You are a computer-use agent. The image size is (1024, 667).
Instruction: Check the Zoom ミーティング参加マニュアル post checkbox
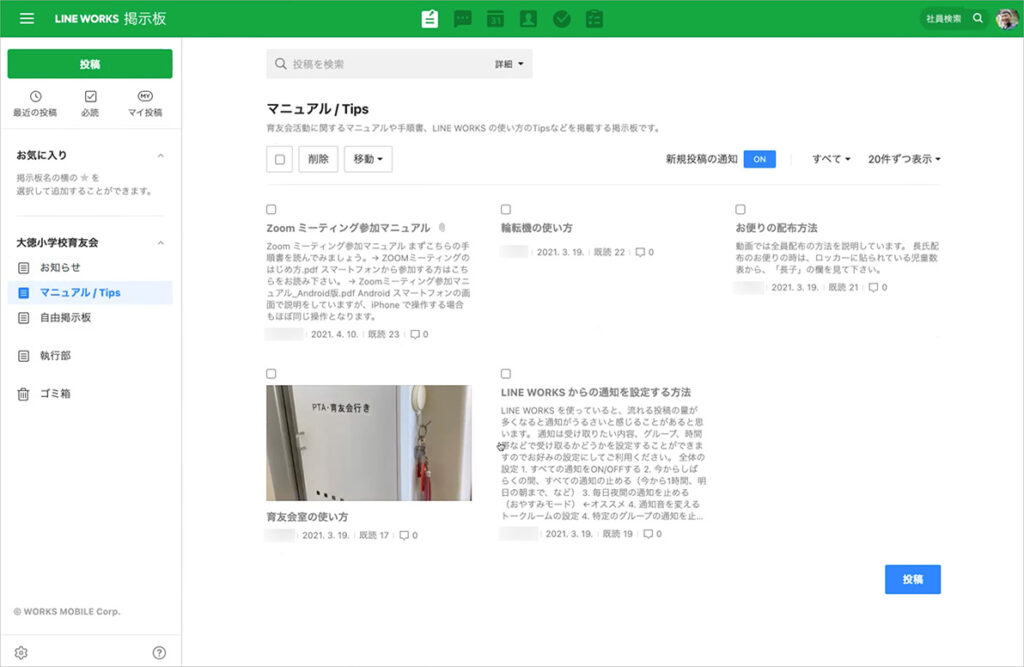[272, 209]
